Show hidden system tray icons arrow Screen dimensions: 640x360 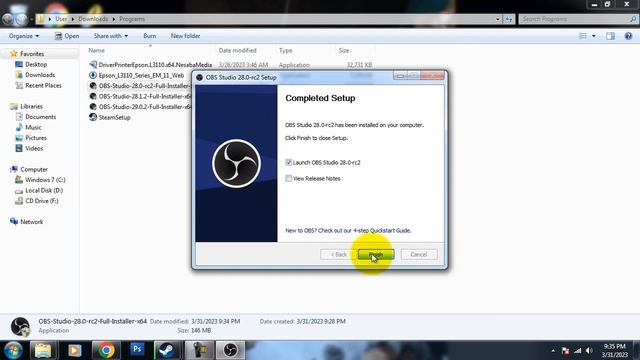[553, 351]
